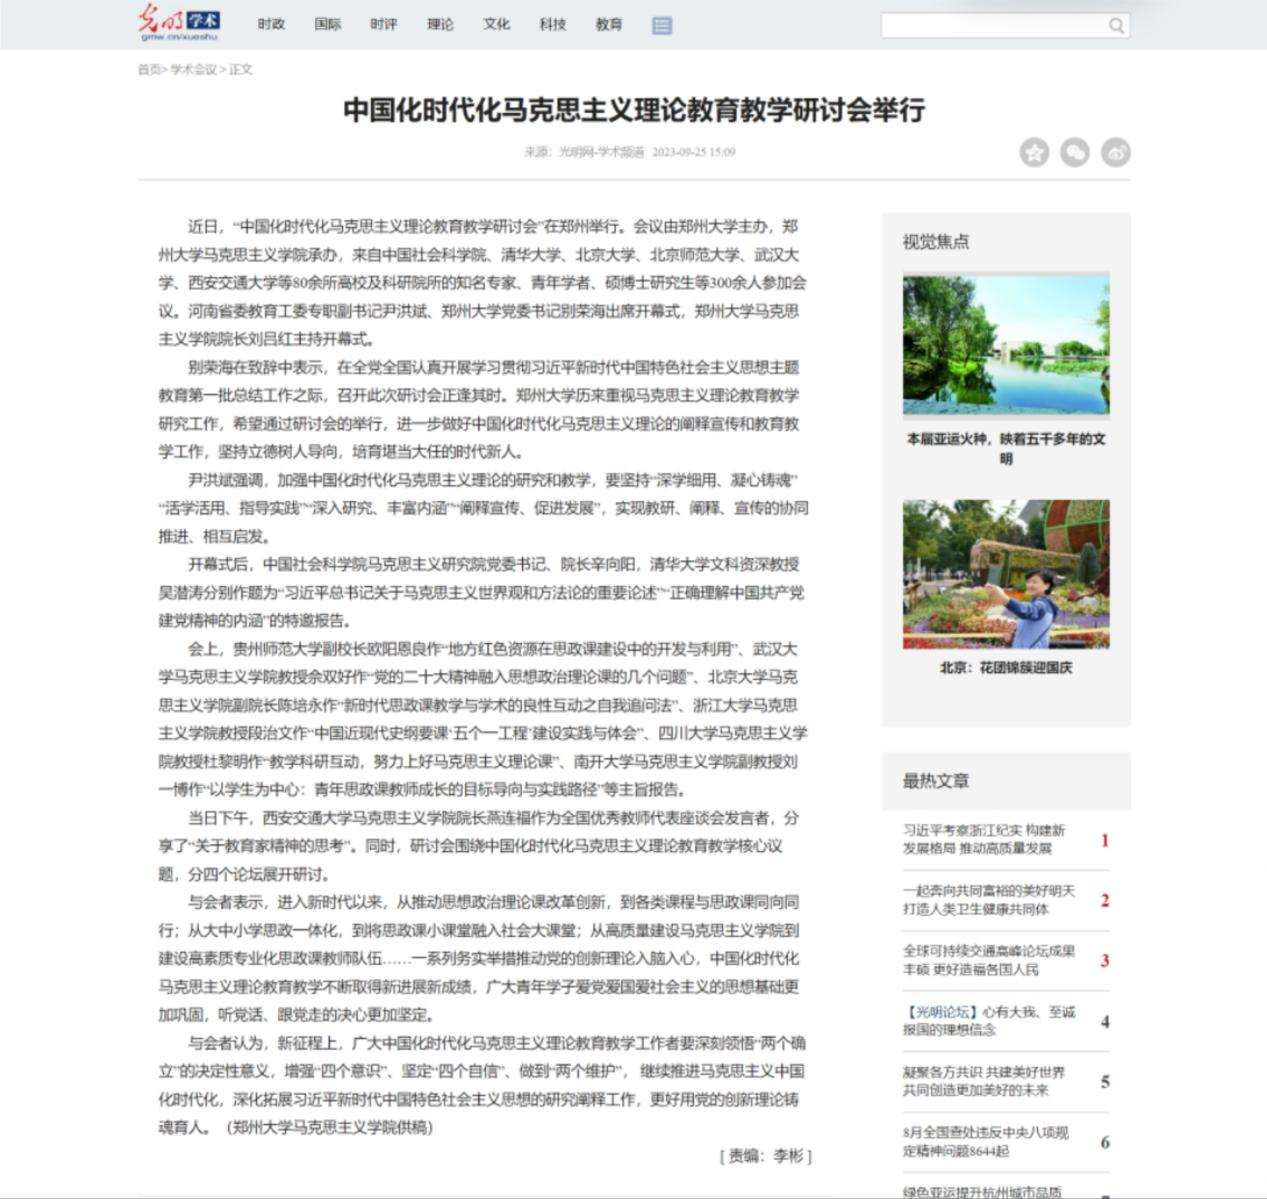Share article via Weibo icon
This screenshot has width=1267, height=1199.
tap(1116, 152)
